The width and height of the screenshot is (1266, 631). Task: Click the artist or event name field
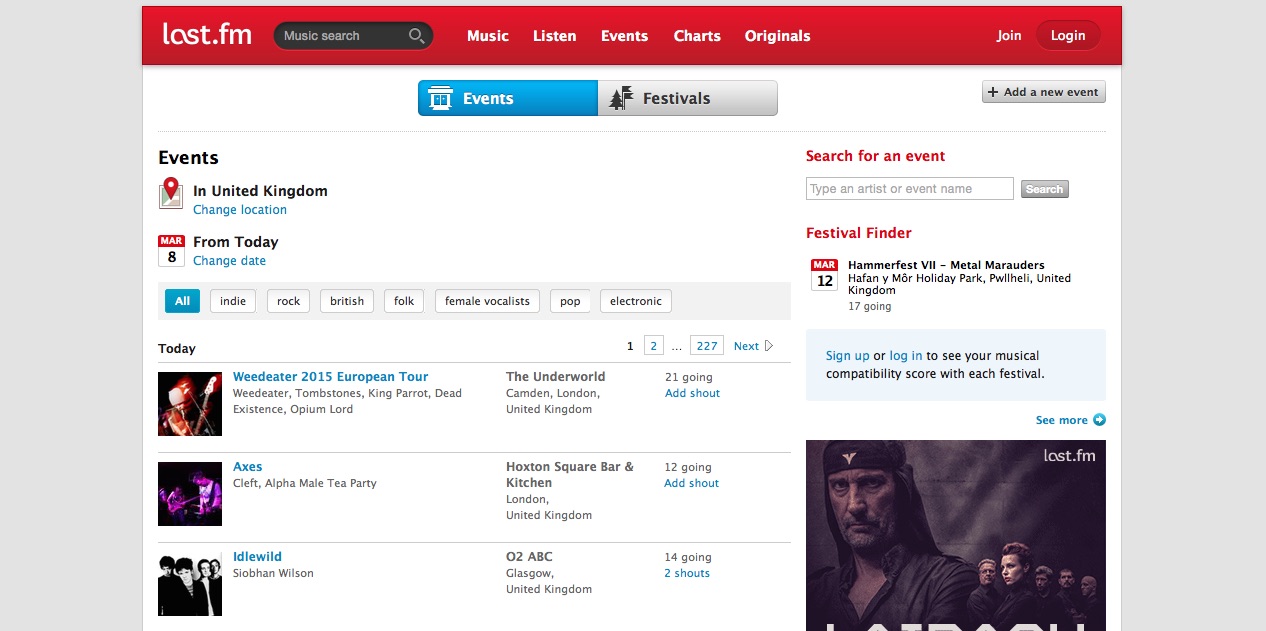pyautogui.click(x=910, y=189)
